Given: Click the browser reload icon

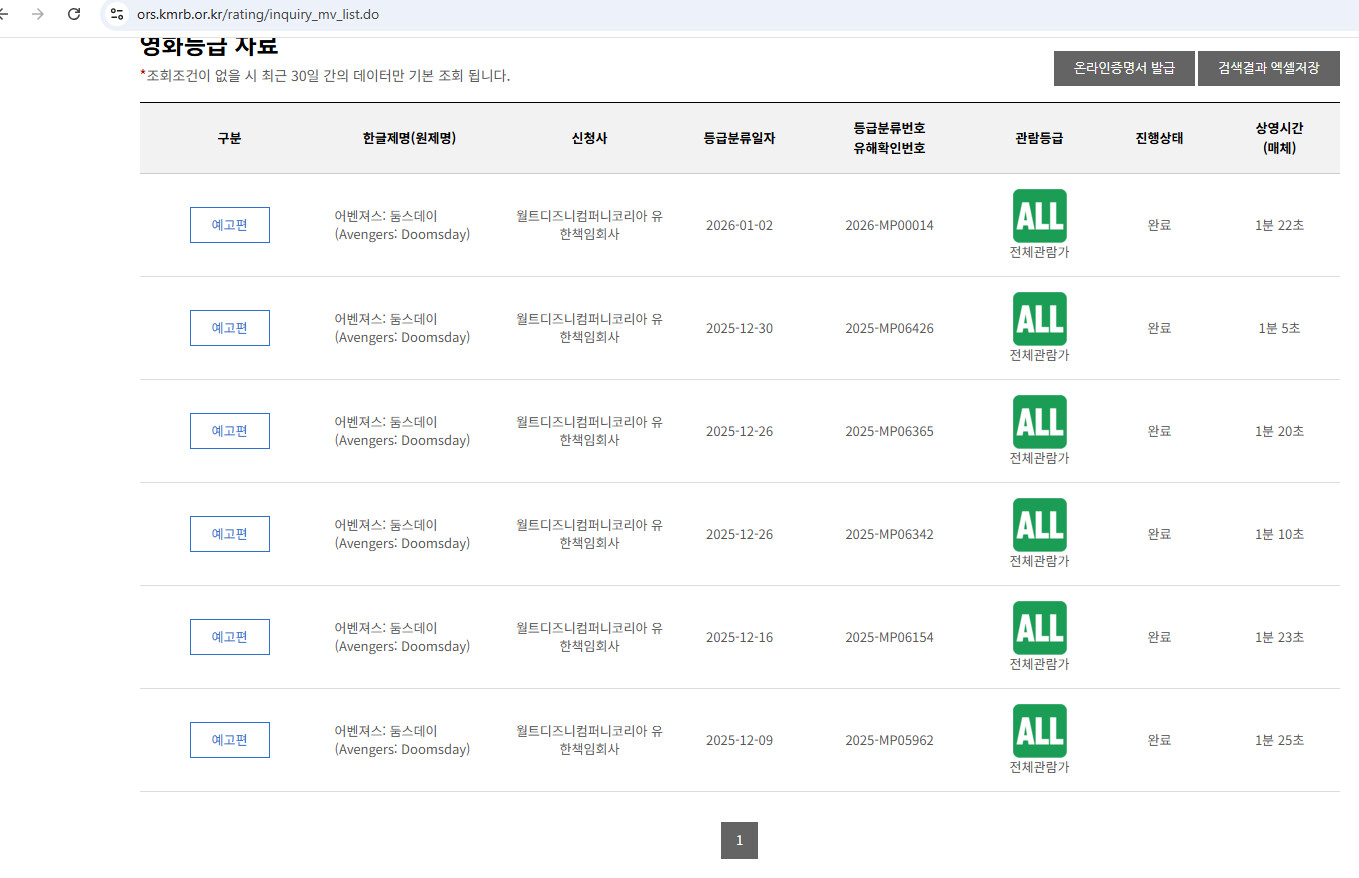Looking at the screenshot, I should pyautogui.click(x=73, y=14).
